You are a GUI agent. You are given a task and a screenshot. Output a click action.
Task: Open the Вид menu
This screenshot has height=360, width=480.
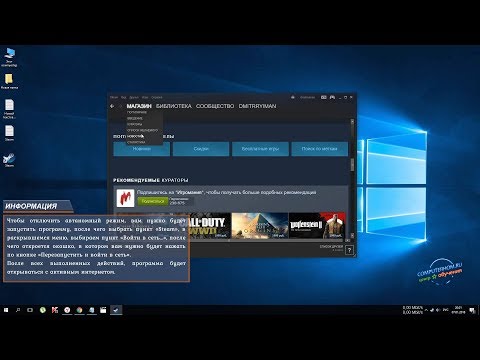(x=123, y=97)
